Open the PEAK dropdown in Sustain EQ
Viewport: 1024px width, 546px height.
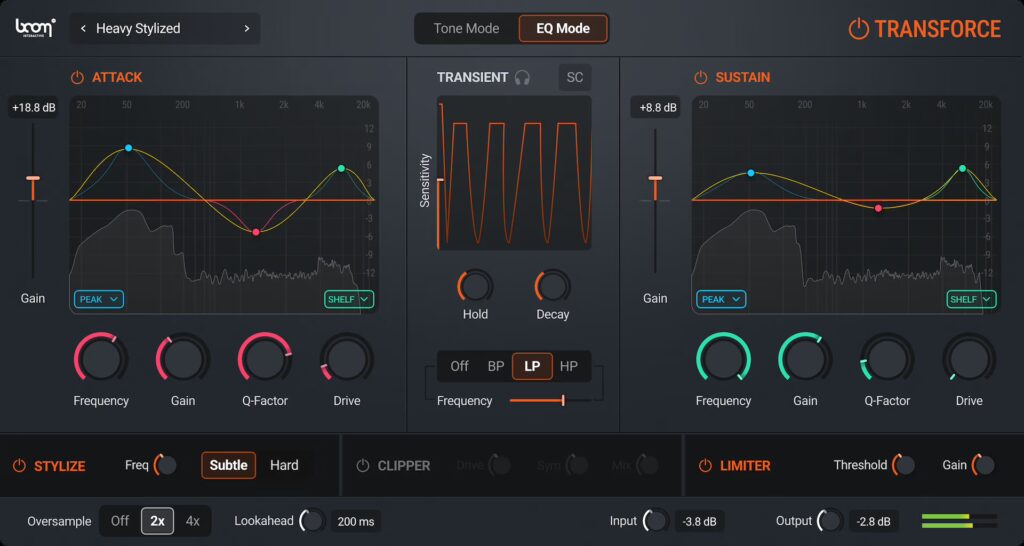(x=722, y=299)
